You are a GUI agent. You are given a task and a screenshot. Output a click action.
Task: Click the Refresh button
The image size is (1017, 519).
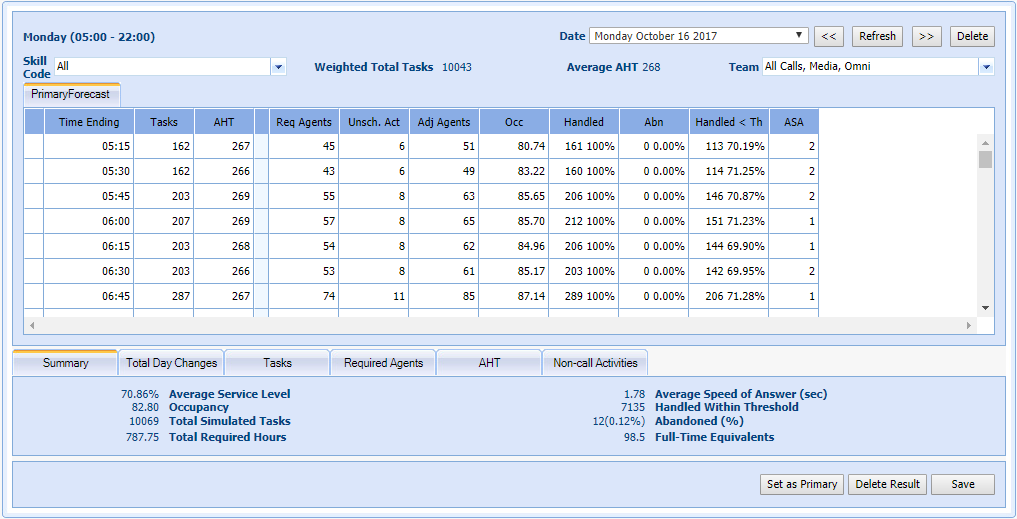tap(877, 36)
